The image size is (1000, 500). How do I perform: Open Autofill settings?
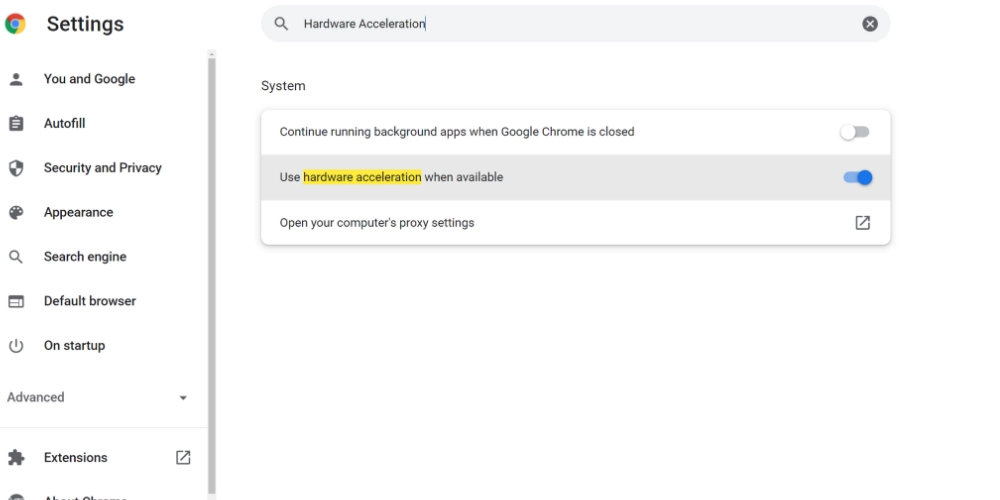64,124
